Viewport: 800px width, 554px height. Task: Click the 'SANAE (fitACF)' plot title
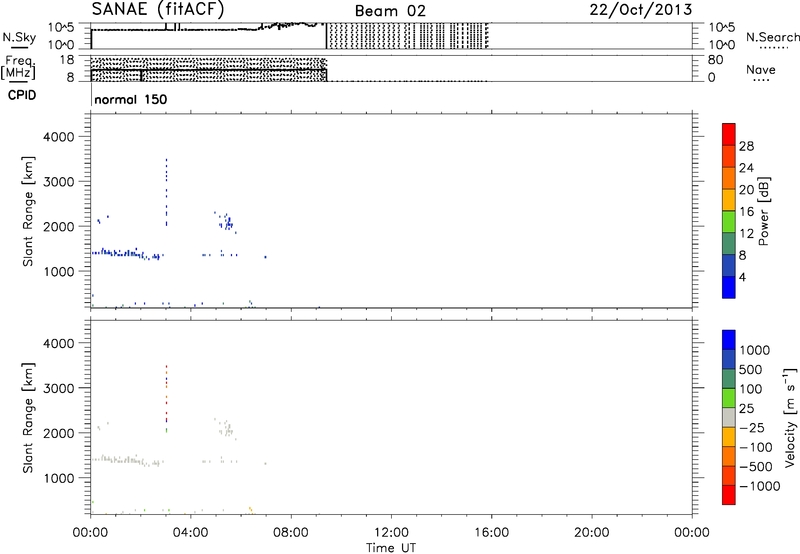[158, 9]
